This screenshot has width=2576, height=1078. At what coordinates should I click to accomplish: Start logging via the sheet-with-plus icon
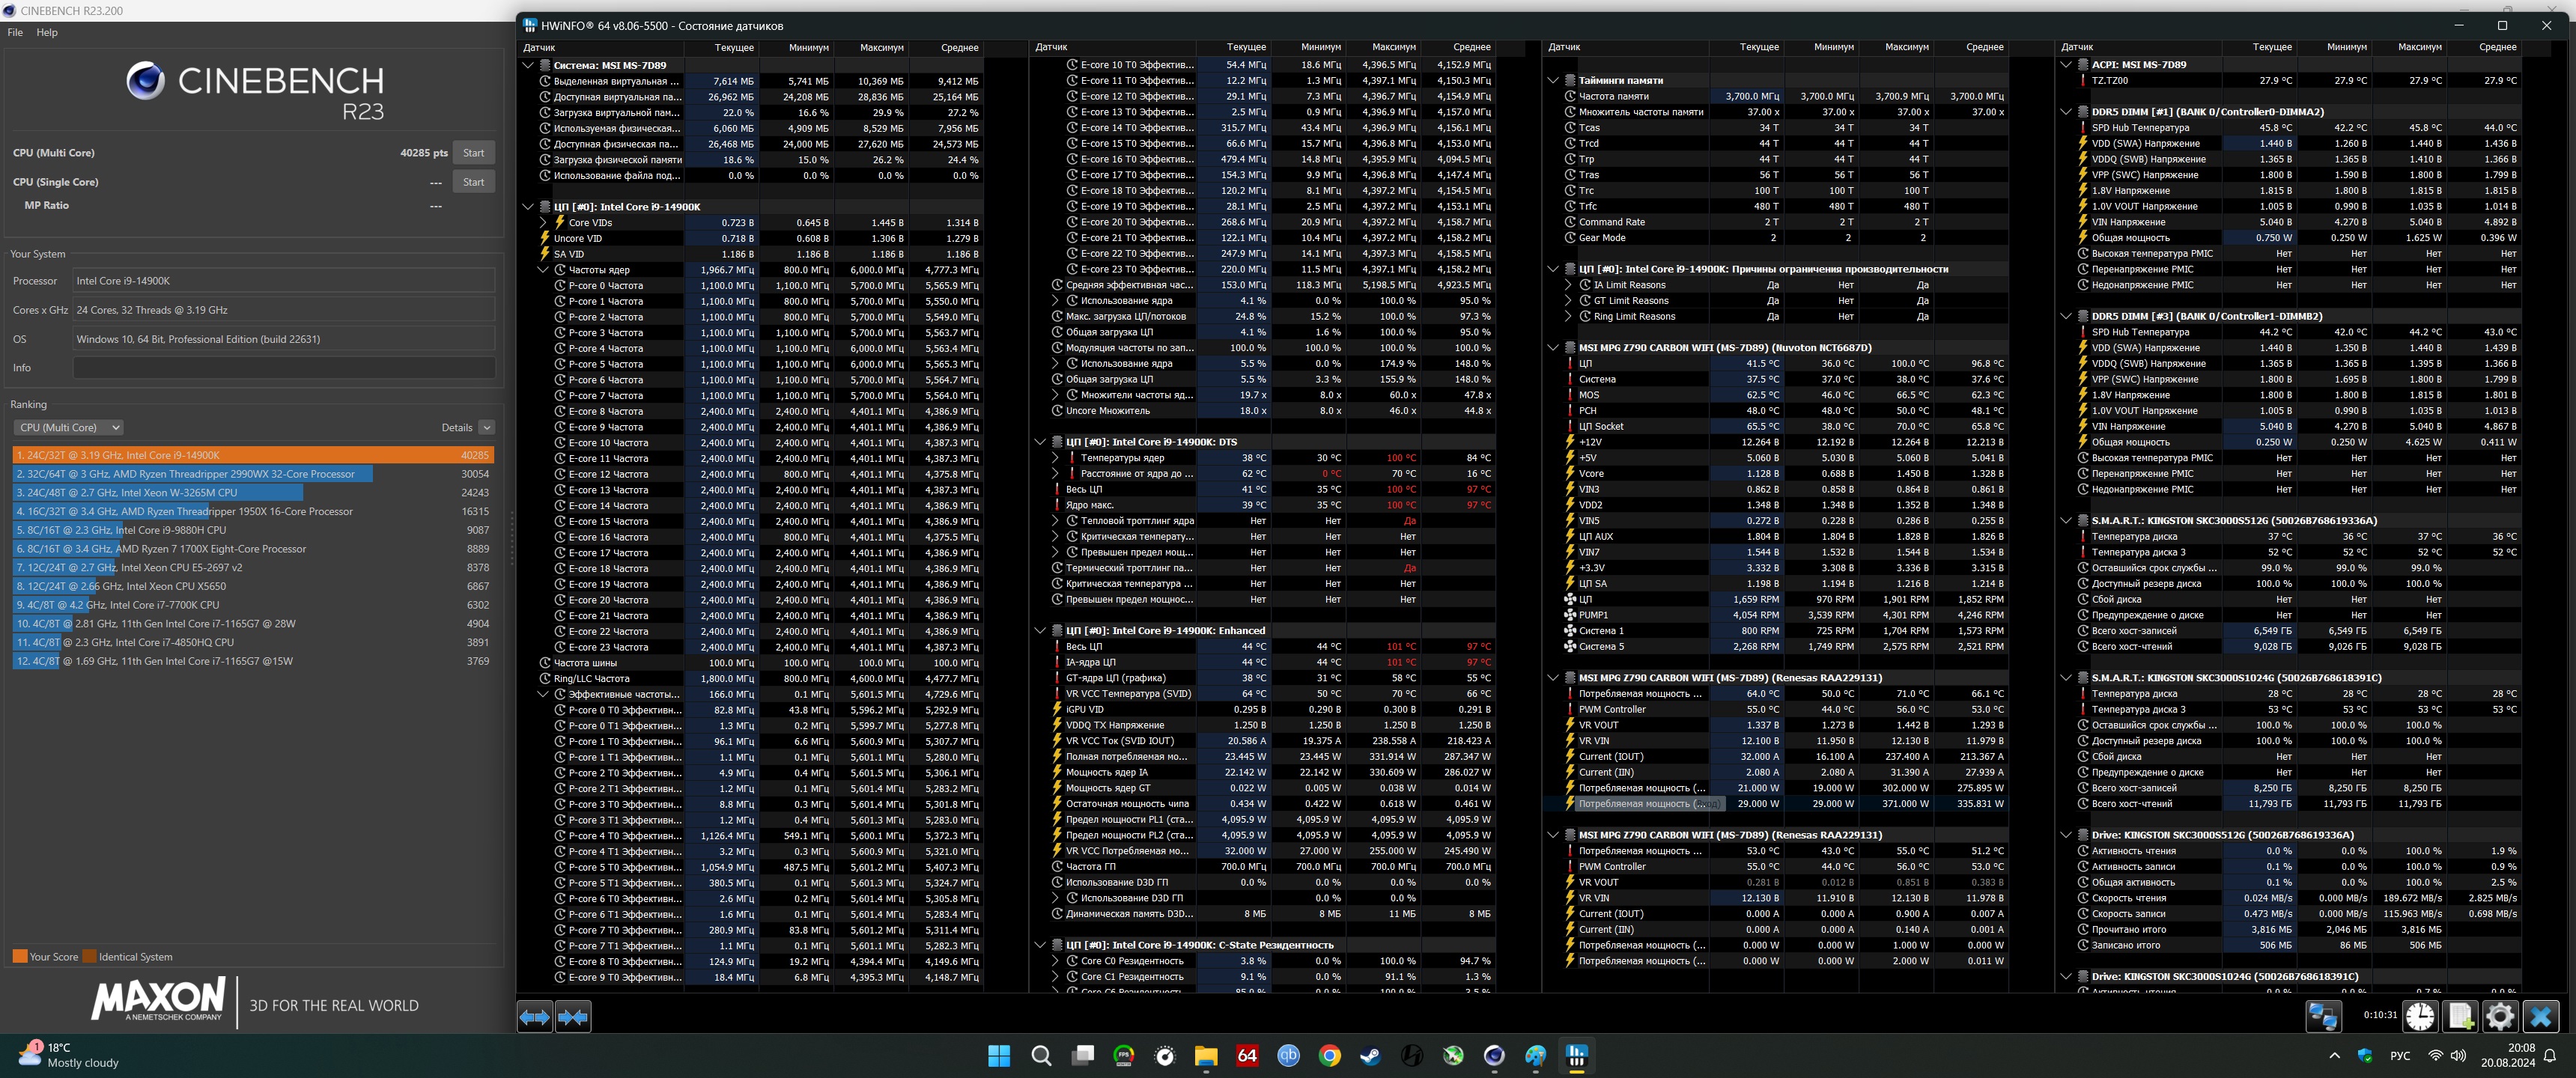coord(2461,1016)
